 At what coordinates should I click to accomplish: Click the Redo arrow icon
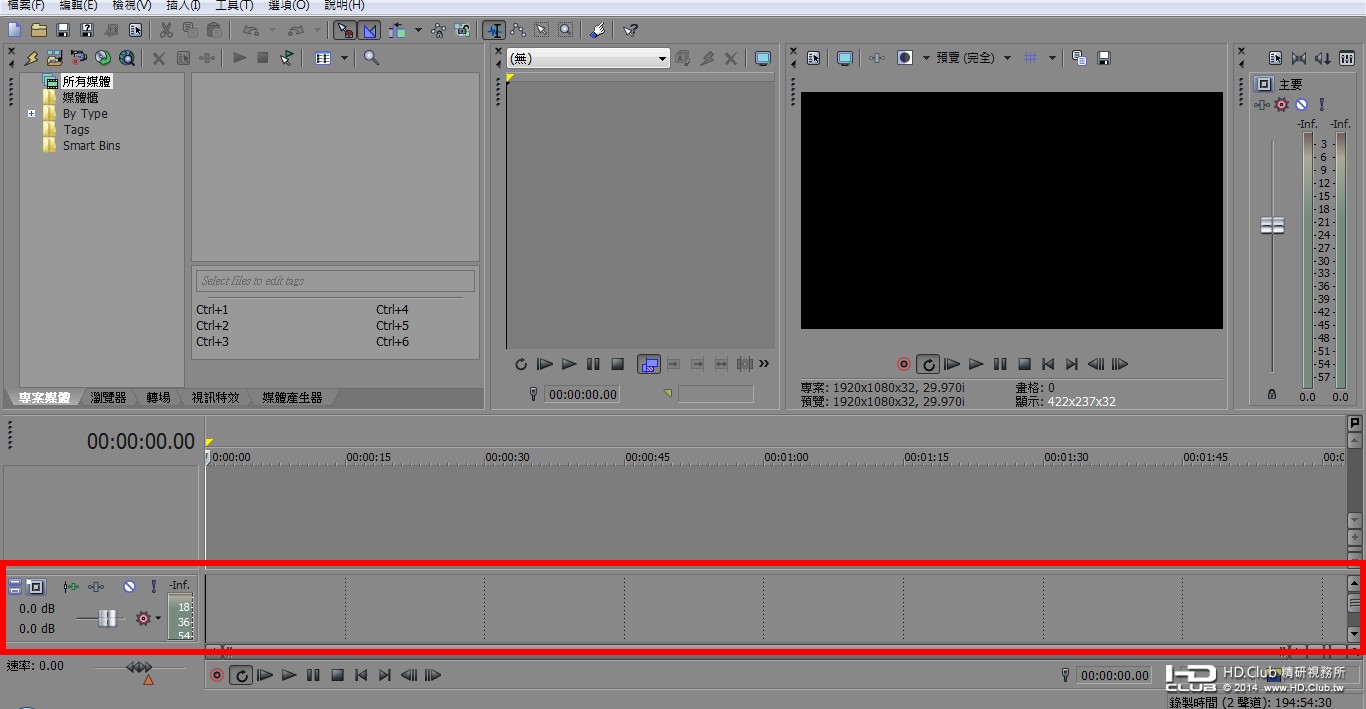coord(296,30)
